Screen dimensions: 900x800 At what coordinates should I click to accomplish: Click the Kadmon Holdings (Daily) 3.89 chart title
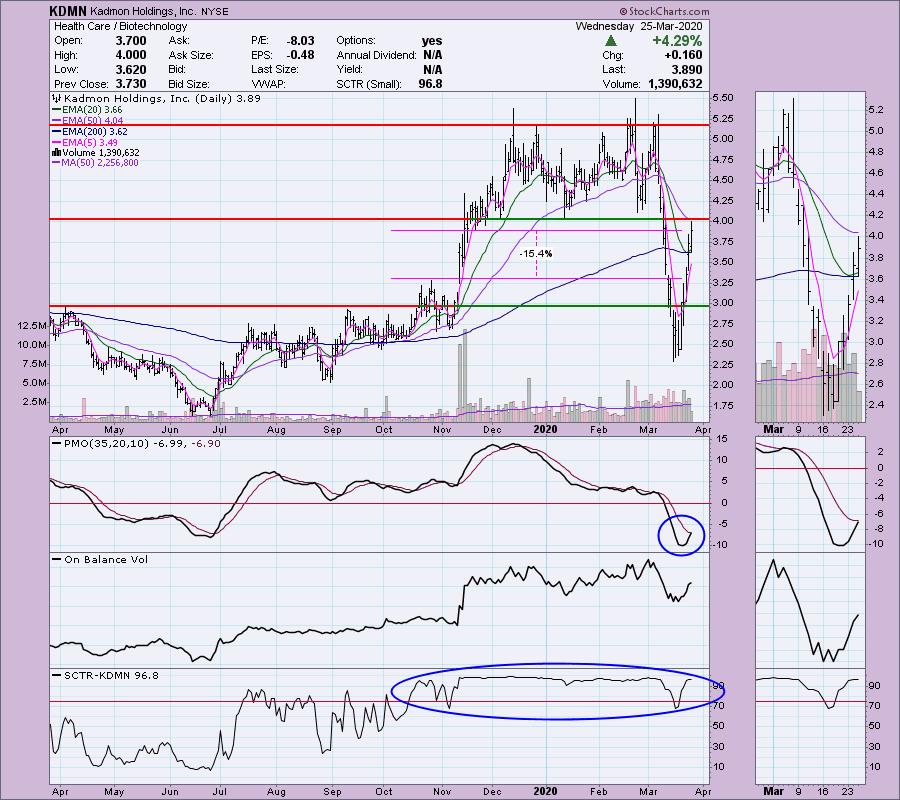[x=157, y=99]
